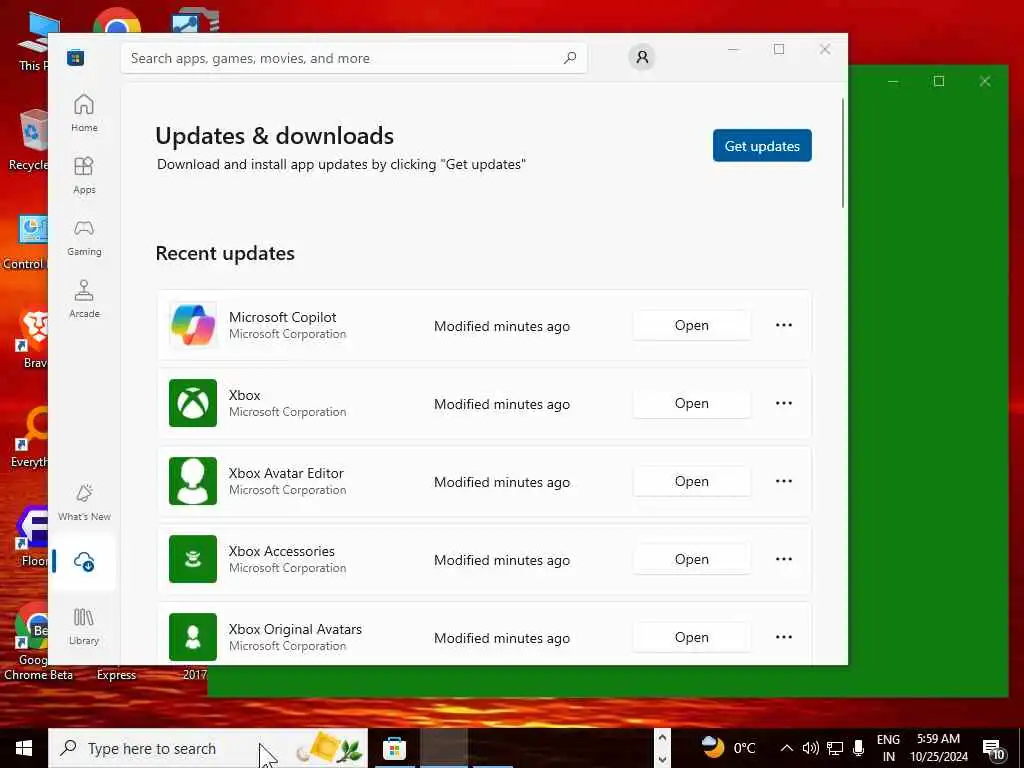This screenshot has width=1024, height=768.
Task: Click the Recycle Bin desktop icon
Action: tap(27, 140)
